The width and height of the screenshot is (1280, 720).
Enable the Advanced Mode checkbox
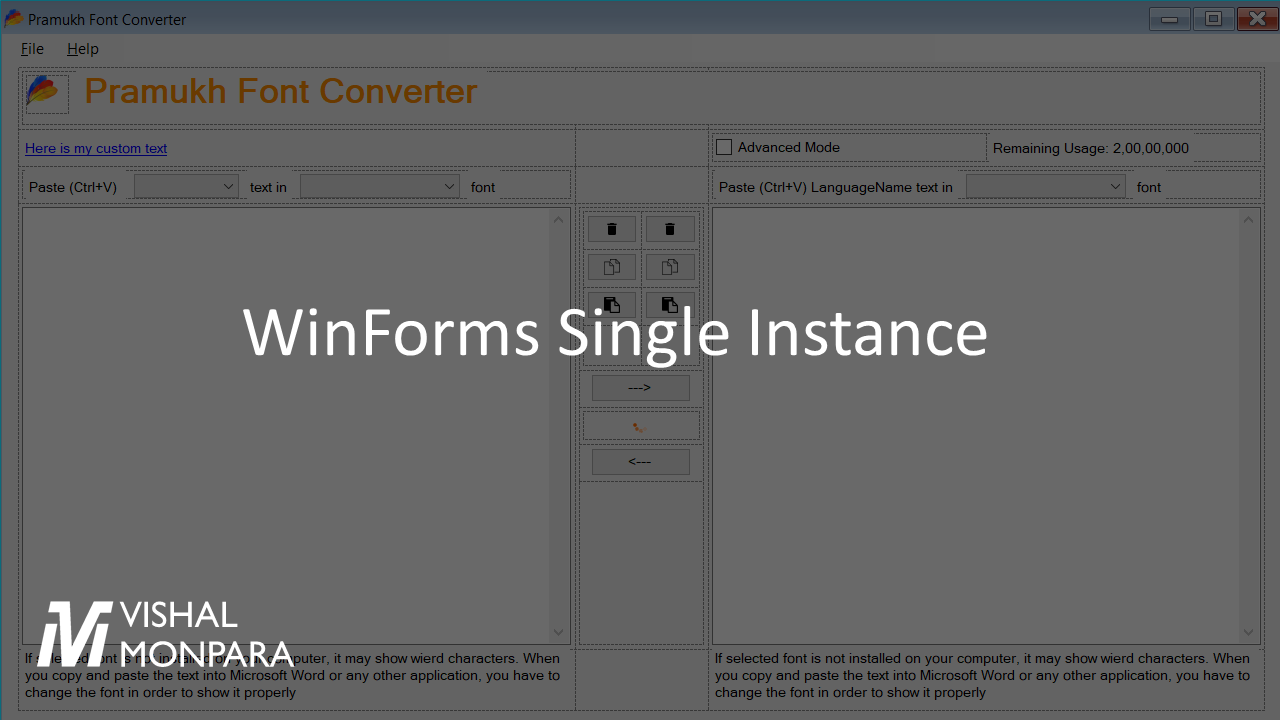(x=724, y=147)
